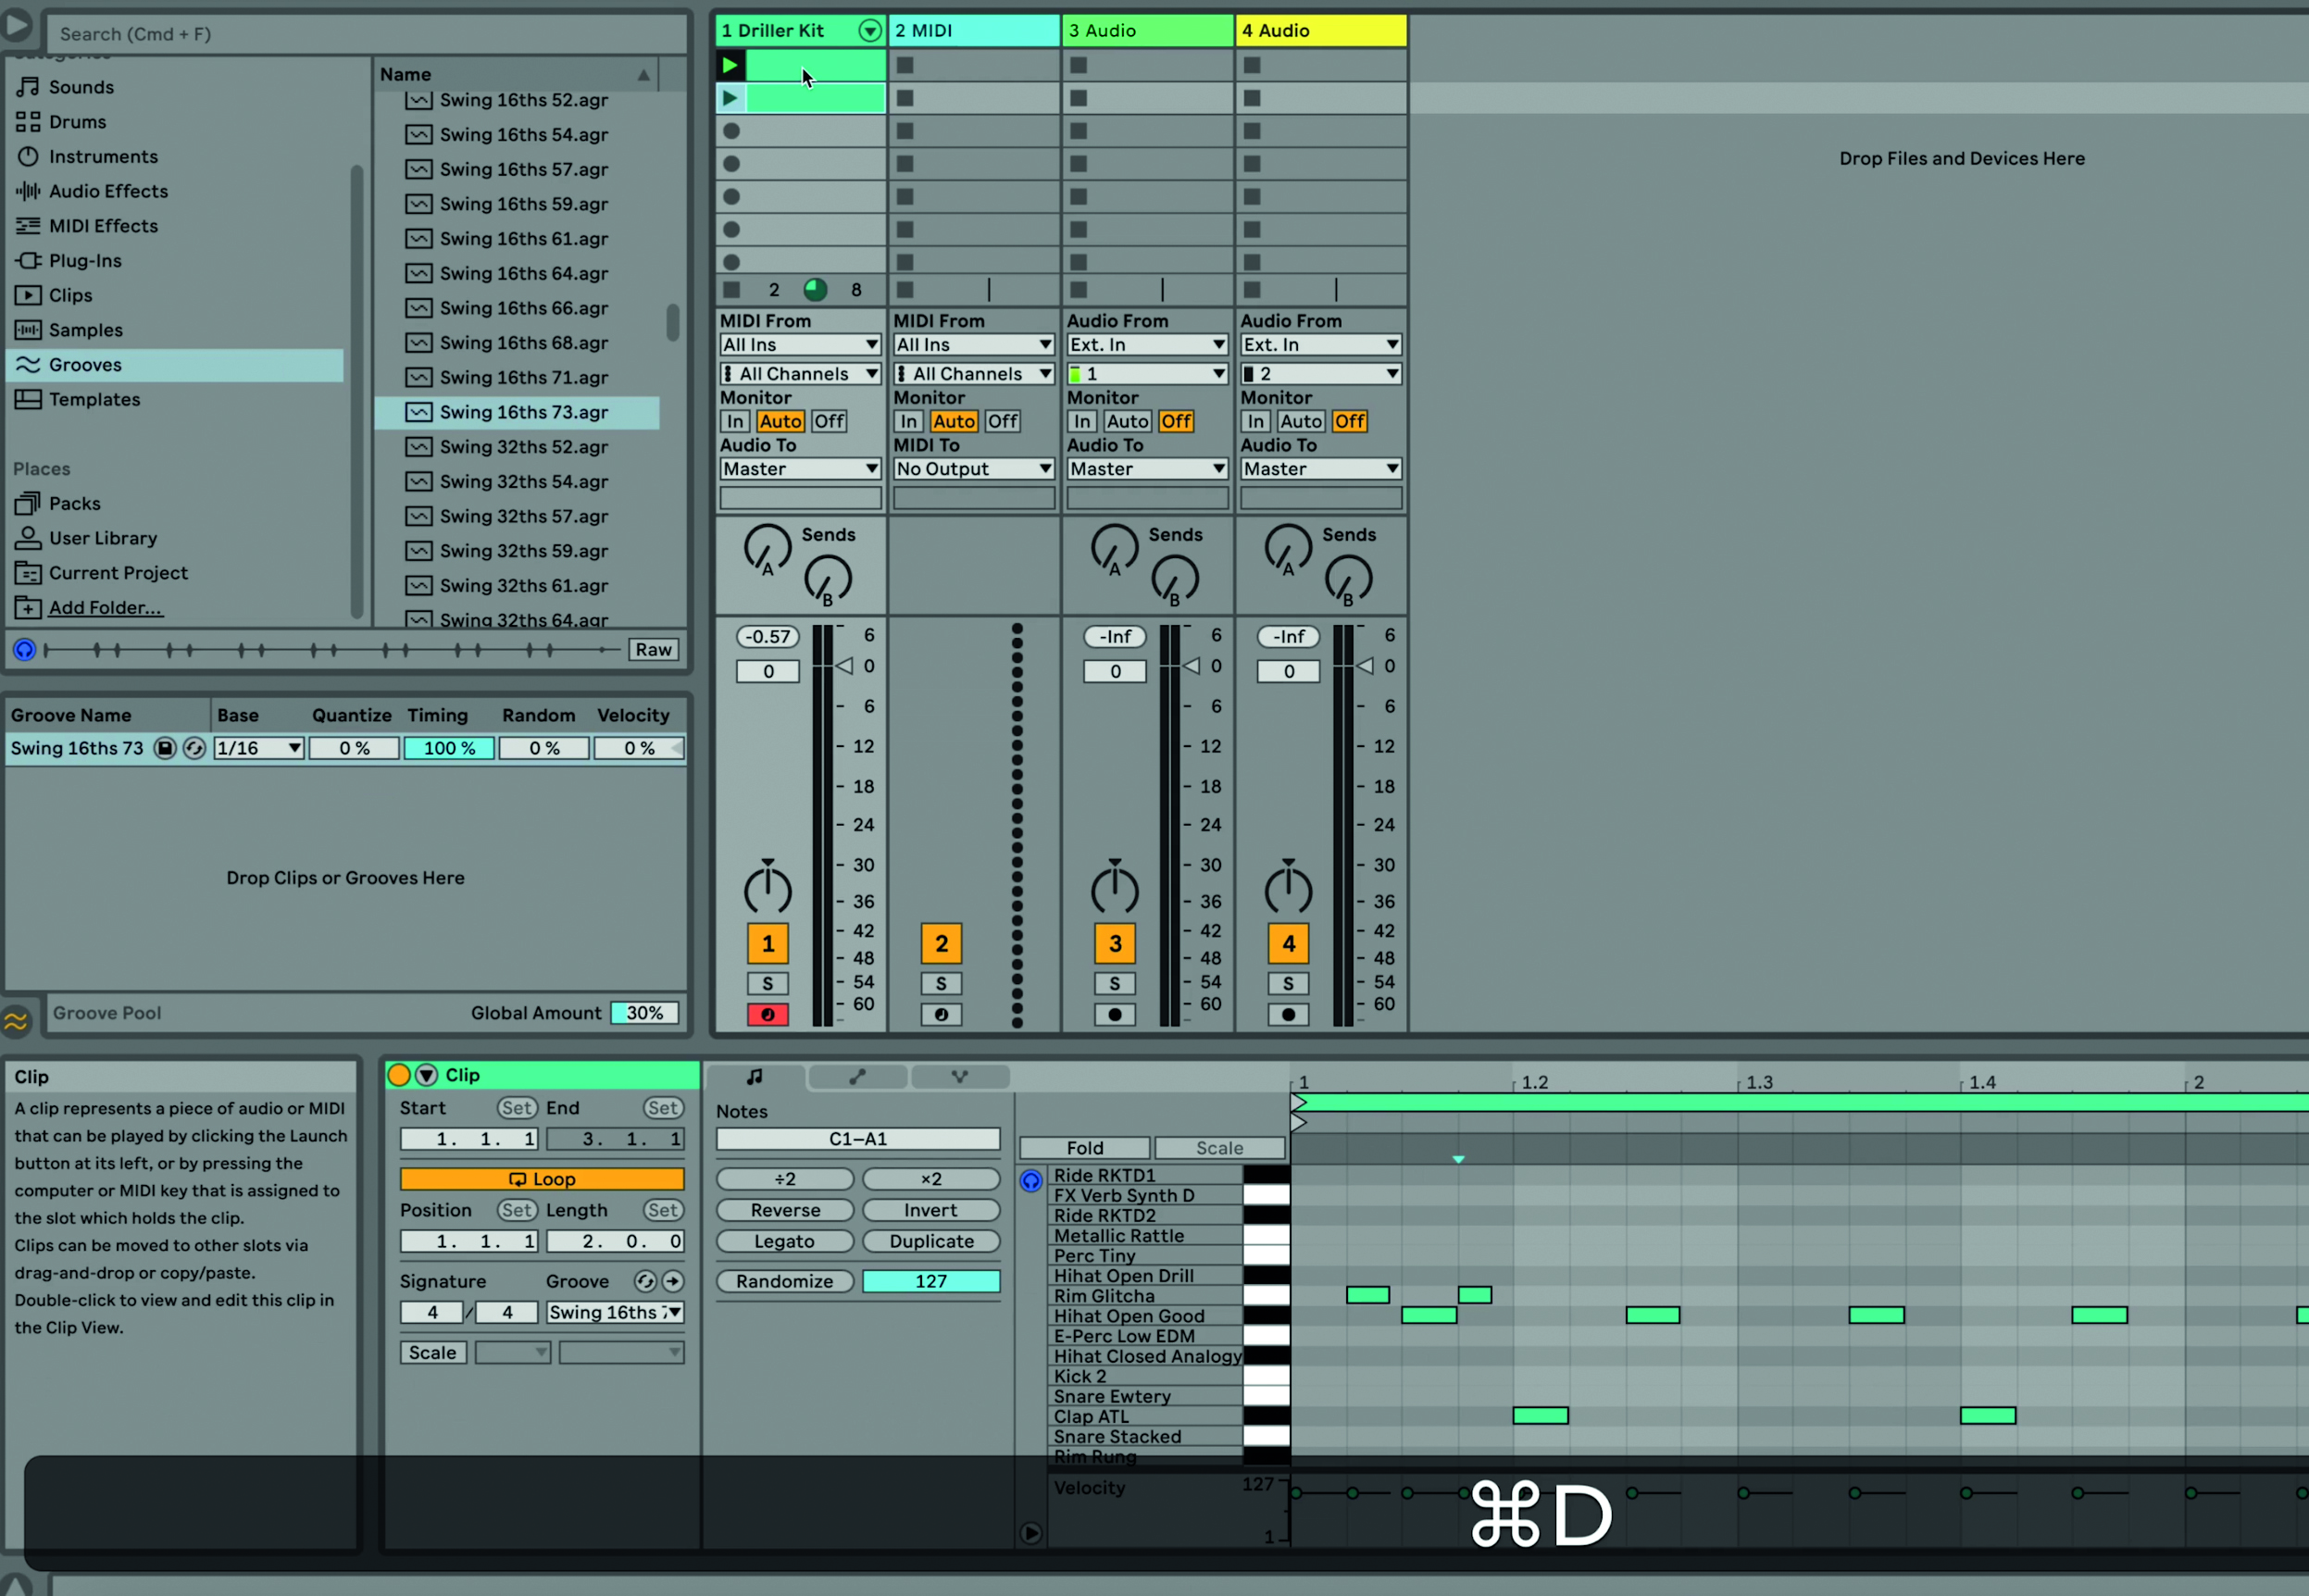Viewport: 2309px width, 1596px height.
Task: Toggle the clip activator orange circle
Action: tap(399, 1076)
